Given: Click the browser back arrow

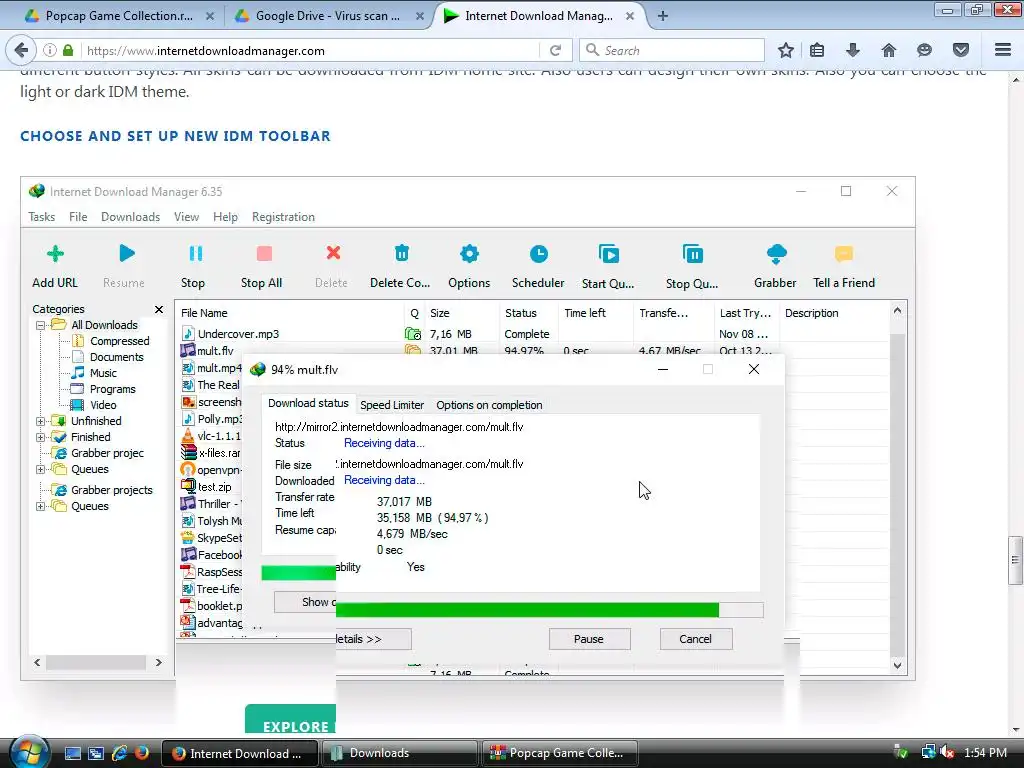Looking at the screenshot, I should click(21, 50).
